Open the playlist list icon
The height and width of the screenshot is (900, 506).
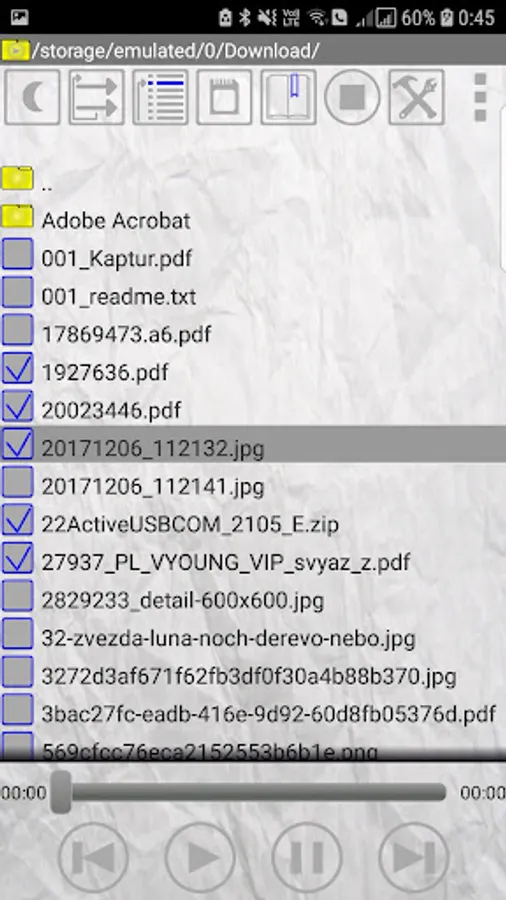[161, 97]
